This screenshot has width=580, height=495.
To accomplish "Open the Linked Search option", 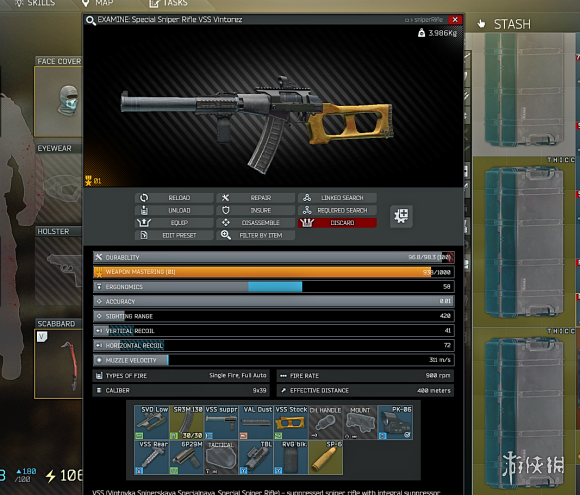I will tap(337, 198).
